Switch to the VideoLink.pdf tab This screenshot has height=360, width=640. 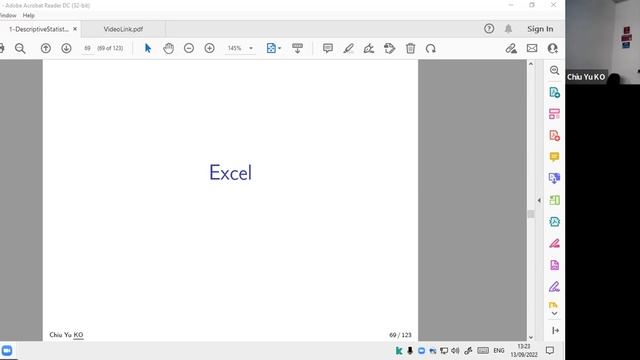[123, 29]
